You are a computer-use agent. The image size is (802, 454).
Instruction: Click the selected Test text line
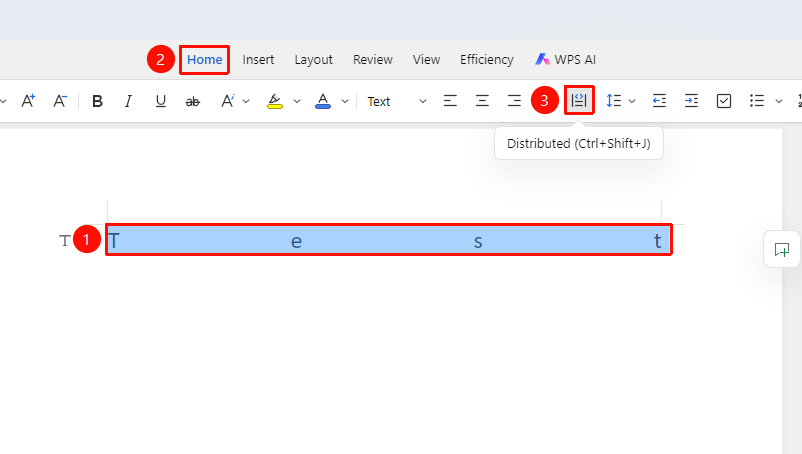coord(389,240)
